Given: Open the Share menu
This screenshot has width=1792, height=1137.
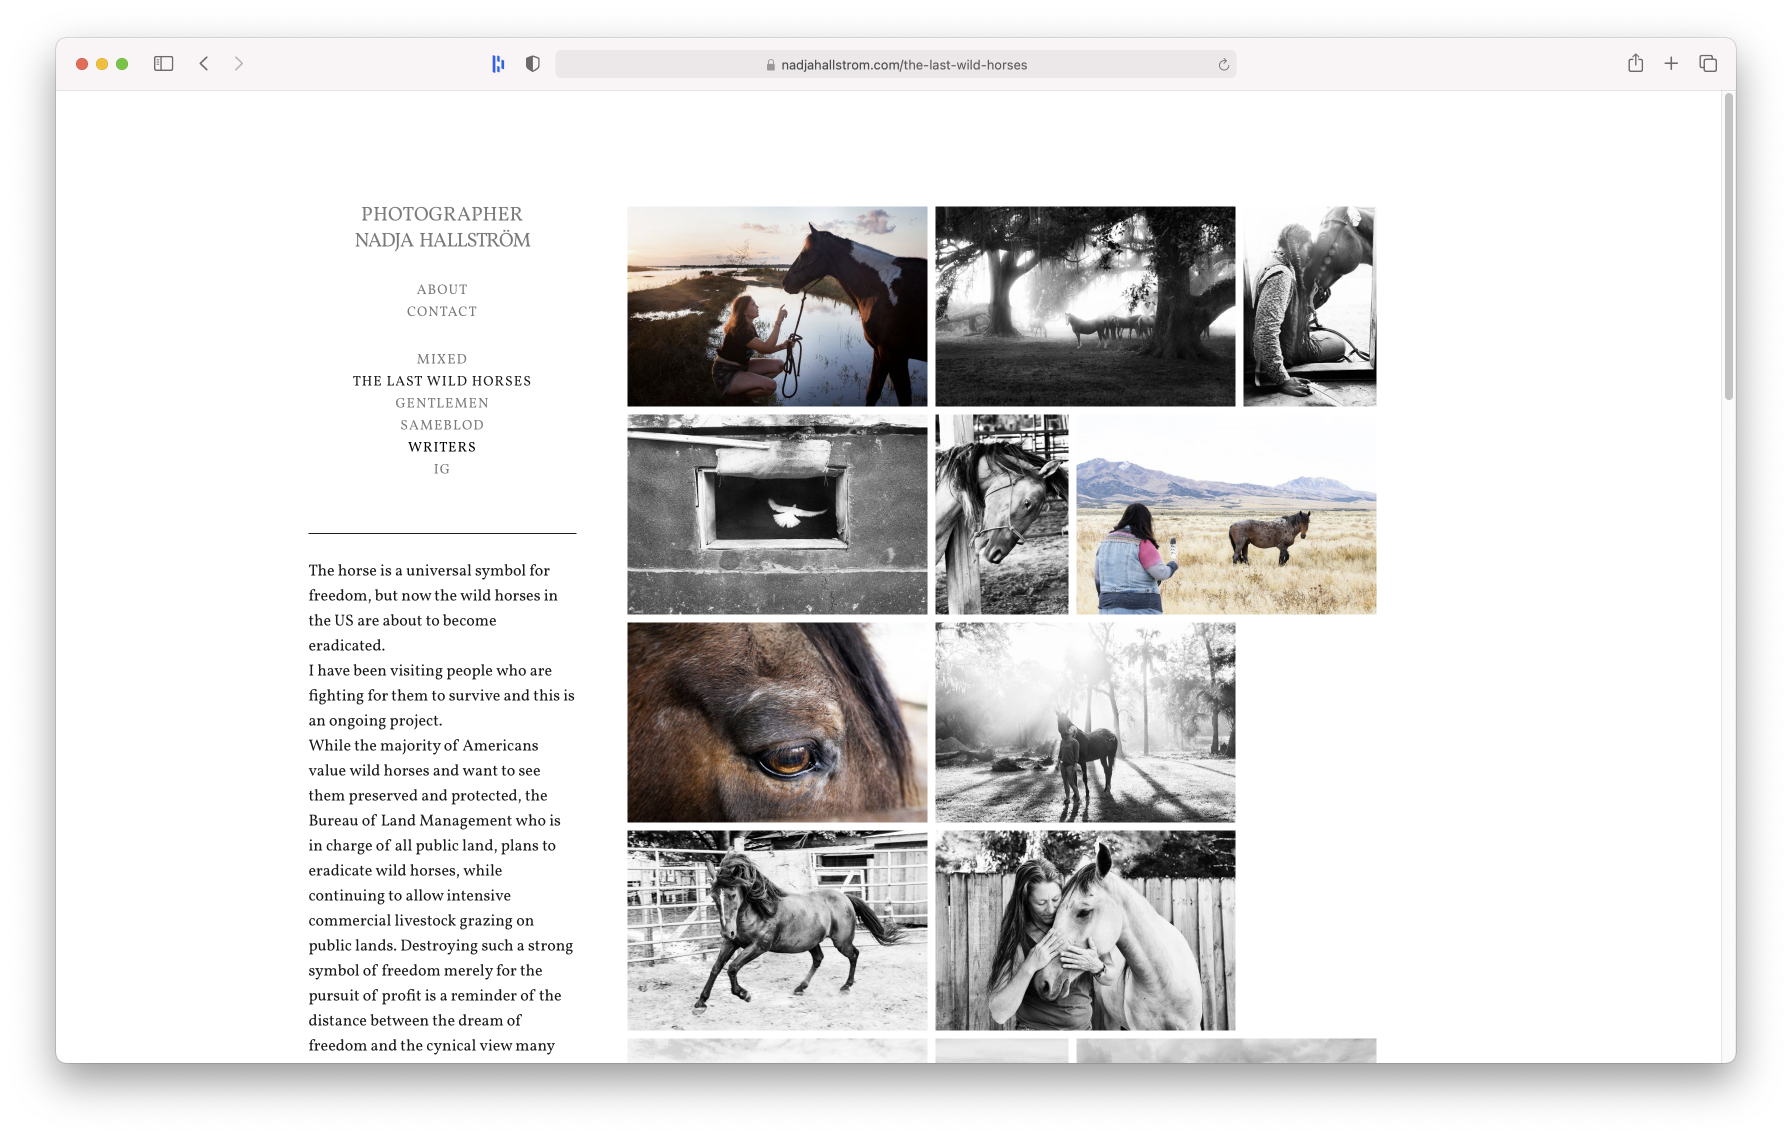Looking at the screenshot, I should pos(1635,64).
